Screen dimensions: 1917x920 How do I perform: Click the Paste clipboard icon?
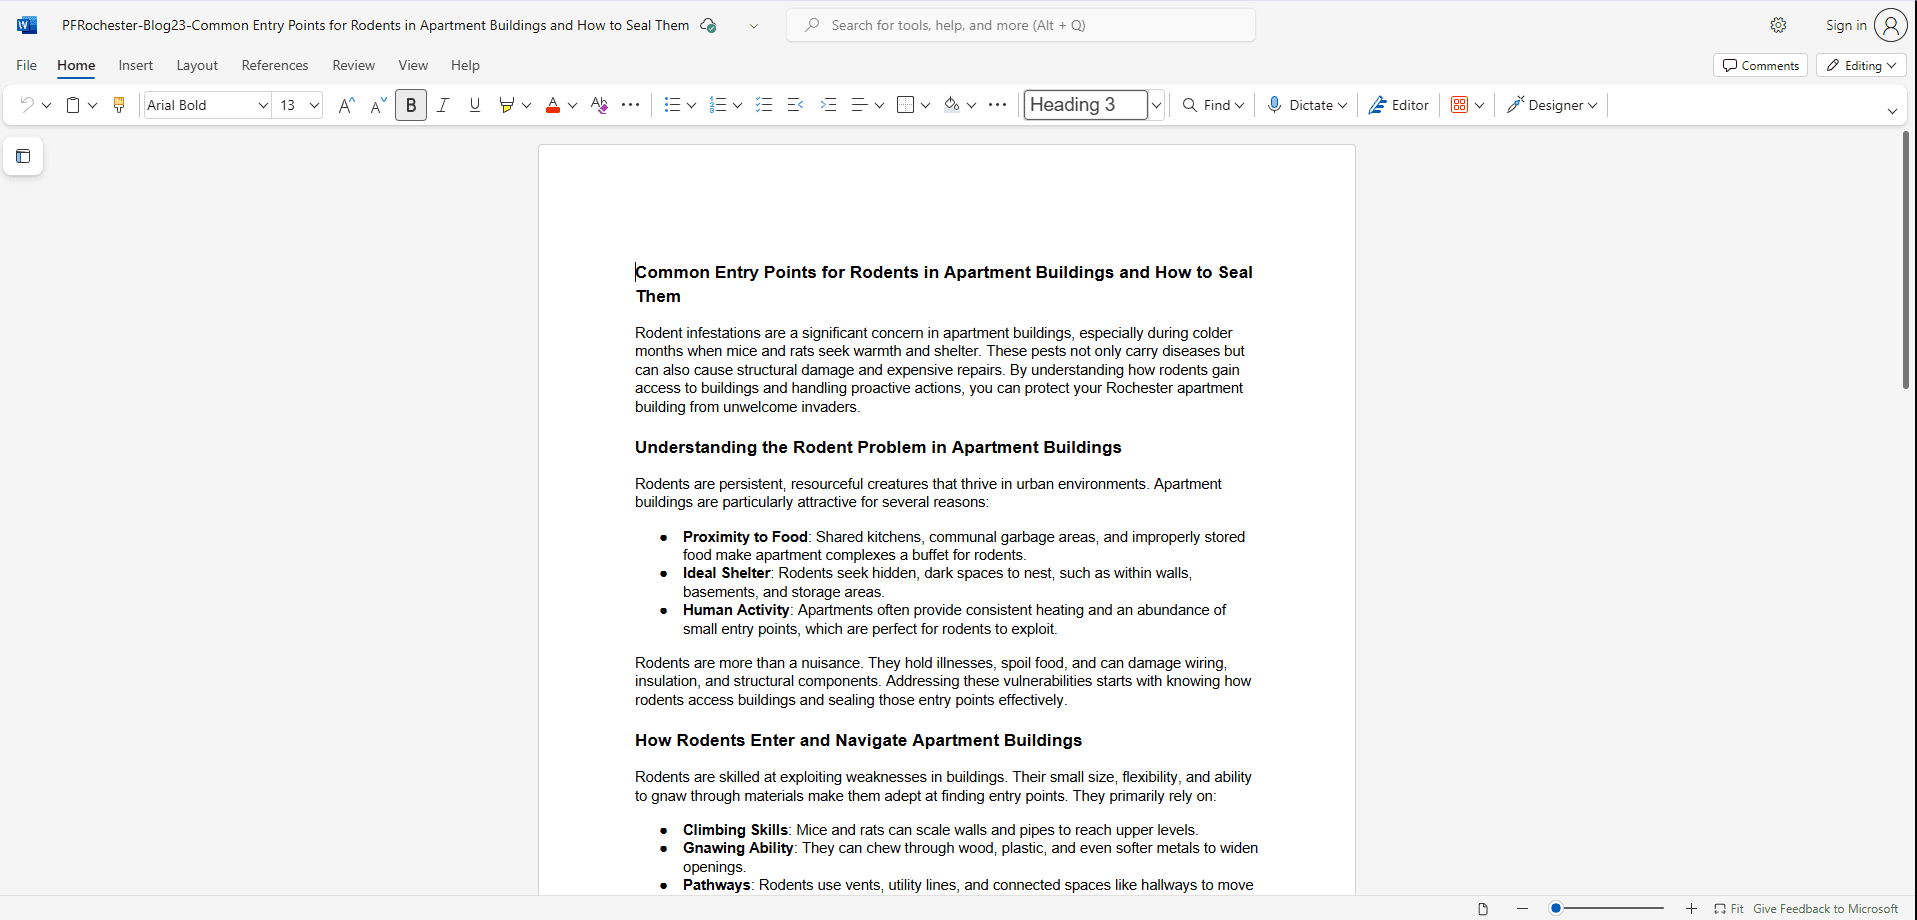tap(72, 105)
